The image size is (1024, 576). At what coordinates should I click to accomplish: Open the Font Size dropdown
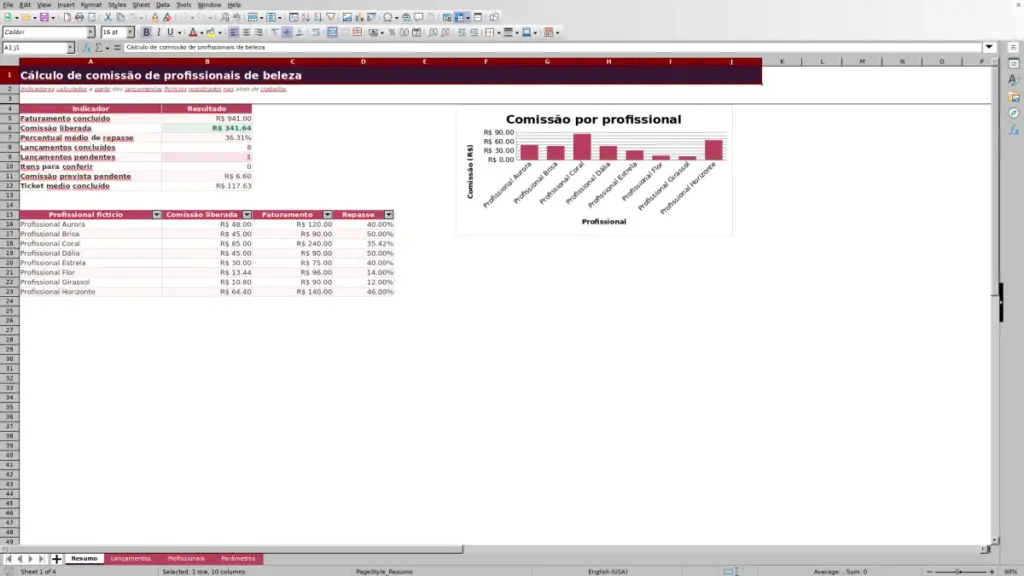[130, 33]
